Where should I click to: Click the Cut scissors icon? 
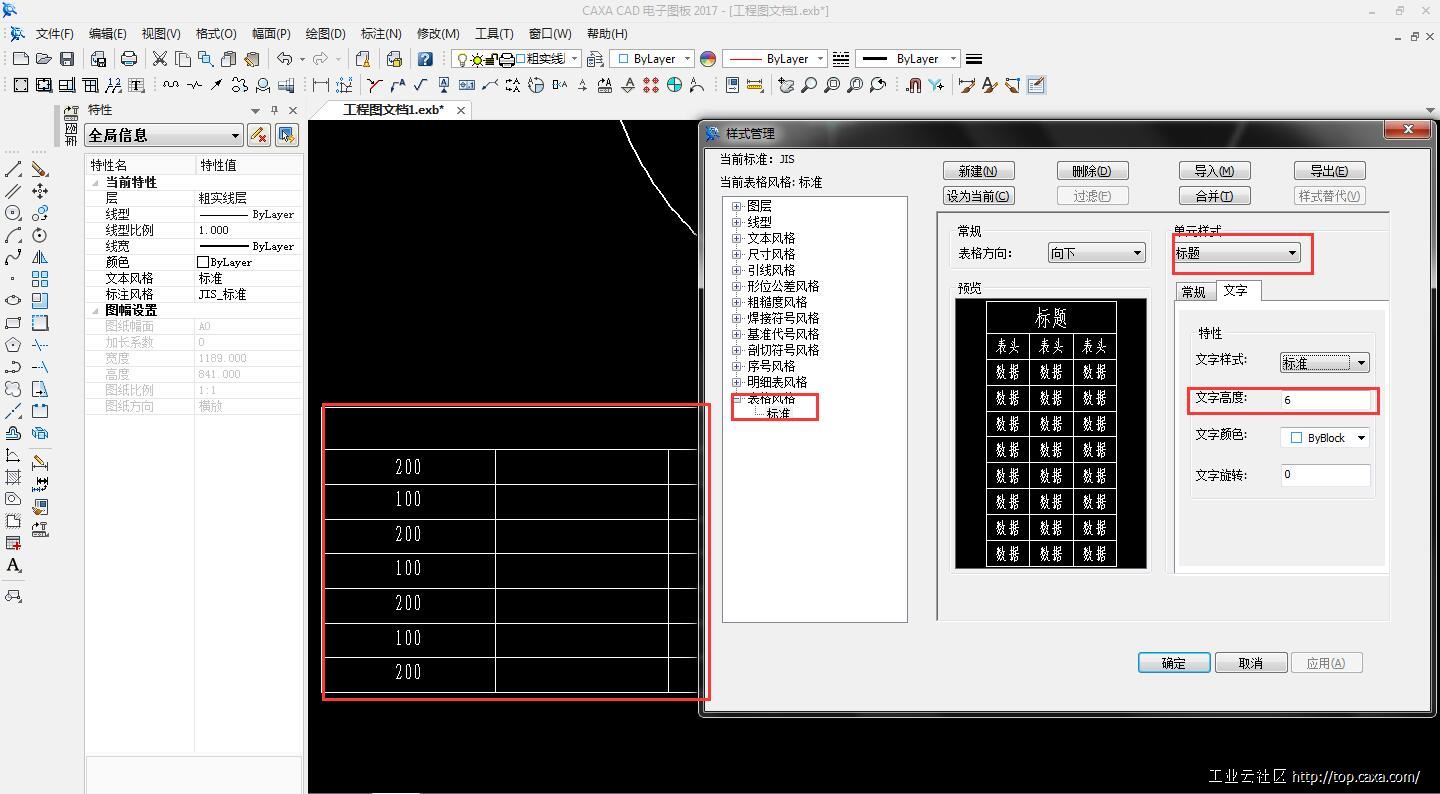pyautogui.click(x=159, y=59)
